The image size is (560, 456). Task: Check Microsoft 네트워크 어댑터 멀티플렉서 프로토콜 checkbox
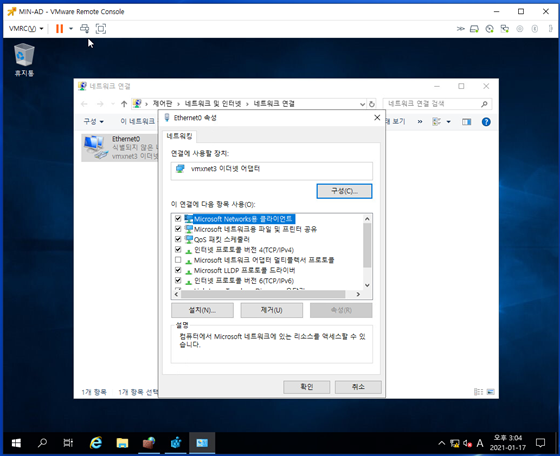(x=178, y=260)
